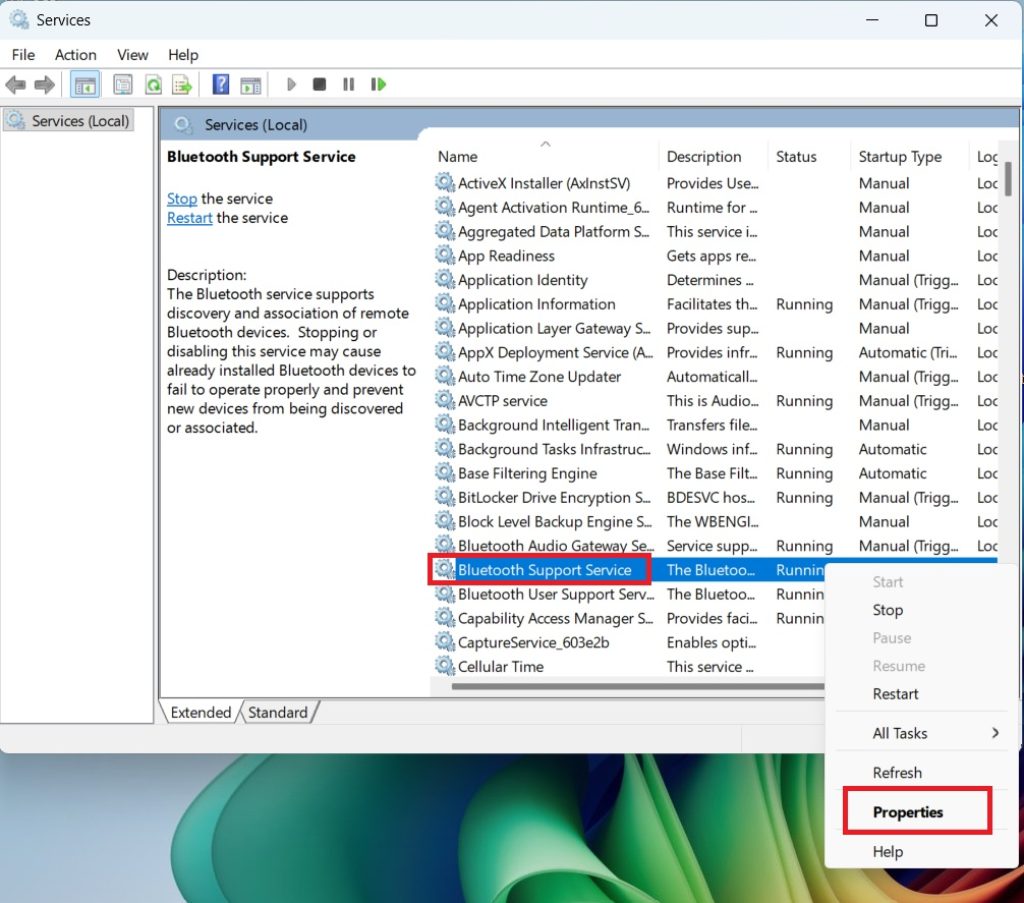This screenshot has height=903, width=1024.
Task: Click the Start Service play icon
Action: 291,84
